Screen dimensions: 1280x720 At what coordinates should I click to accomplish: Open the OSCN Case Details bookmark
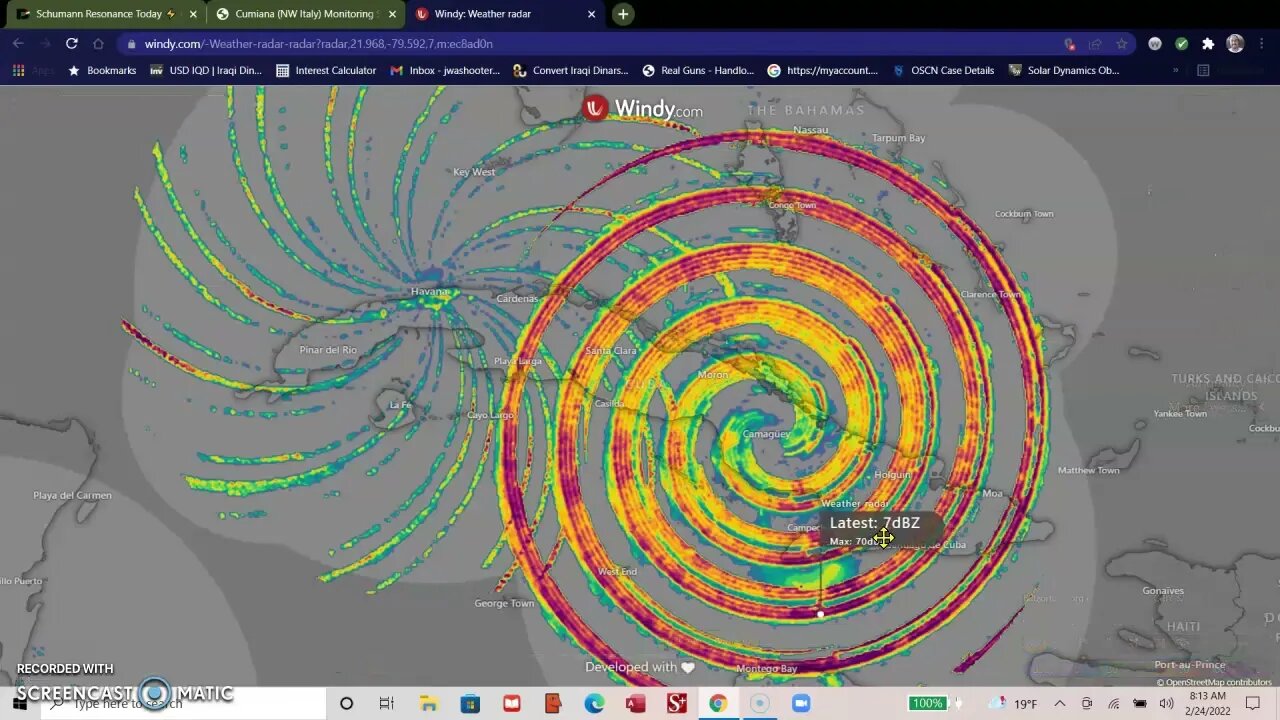coord(944,71)
